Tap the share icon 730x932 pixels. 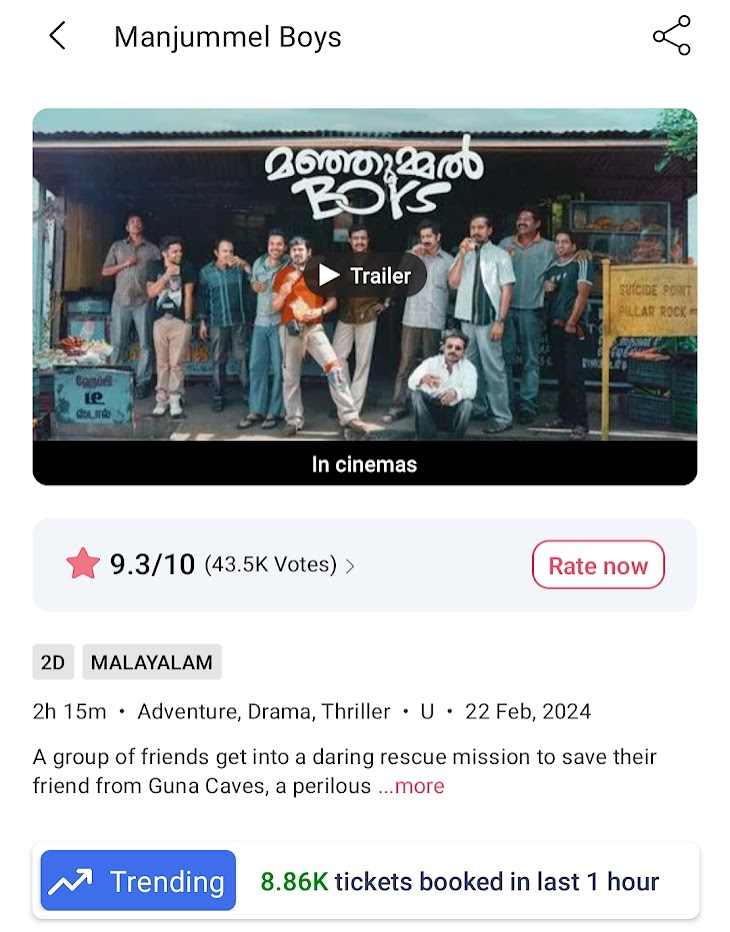coord(672,36)
